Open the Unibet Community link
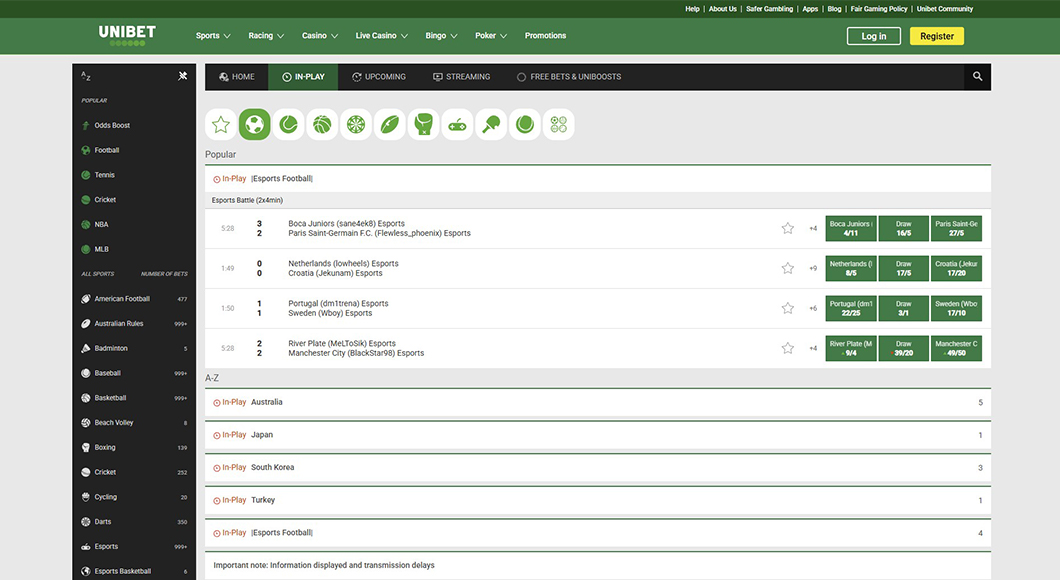The height and width of the screenshot is (580, 1060). pos(944,9)
